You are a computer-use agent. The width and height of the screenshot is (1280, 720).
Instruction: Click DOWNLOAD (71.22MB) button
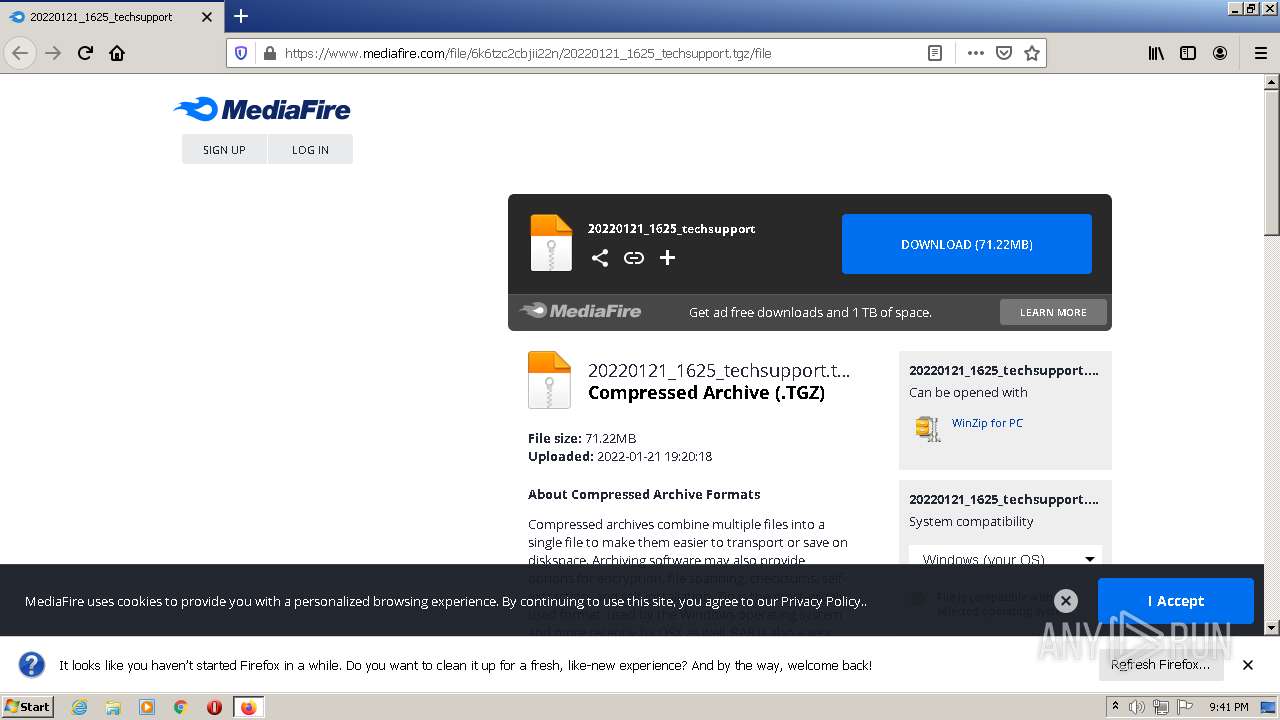[x=967, y=244]
